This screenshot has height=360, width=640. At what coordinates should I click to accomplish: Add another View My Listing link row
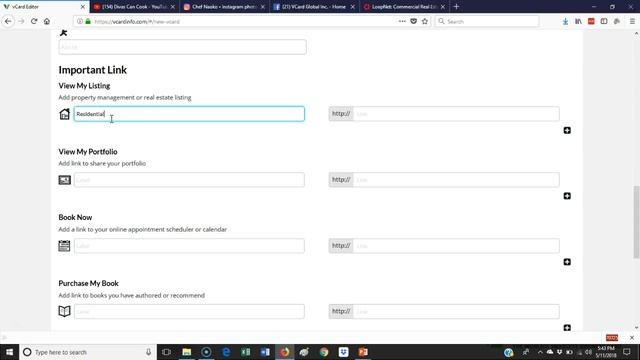click(567, 130)
